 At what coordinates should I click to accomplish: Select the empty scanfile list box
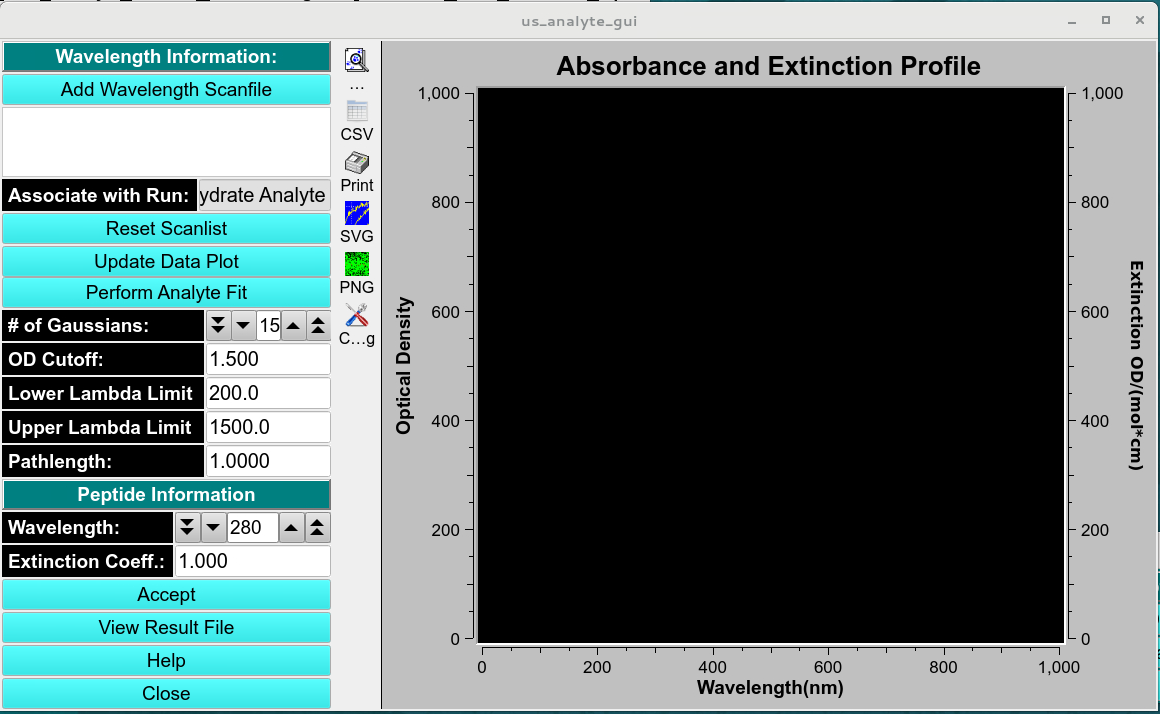coord(166,141)
